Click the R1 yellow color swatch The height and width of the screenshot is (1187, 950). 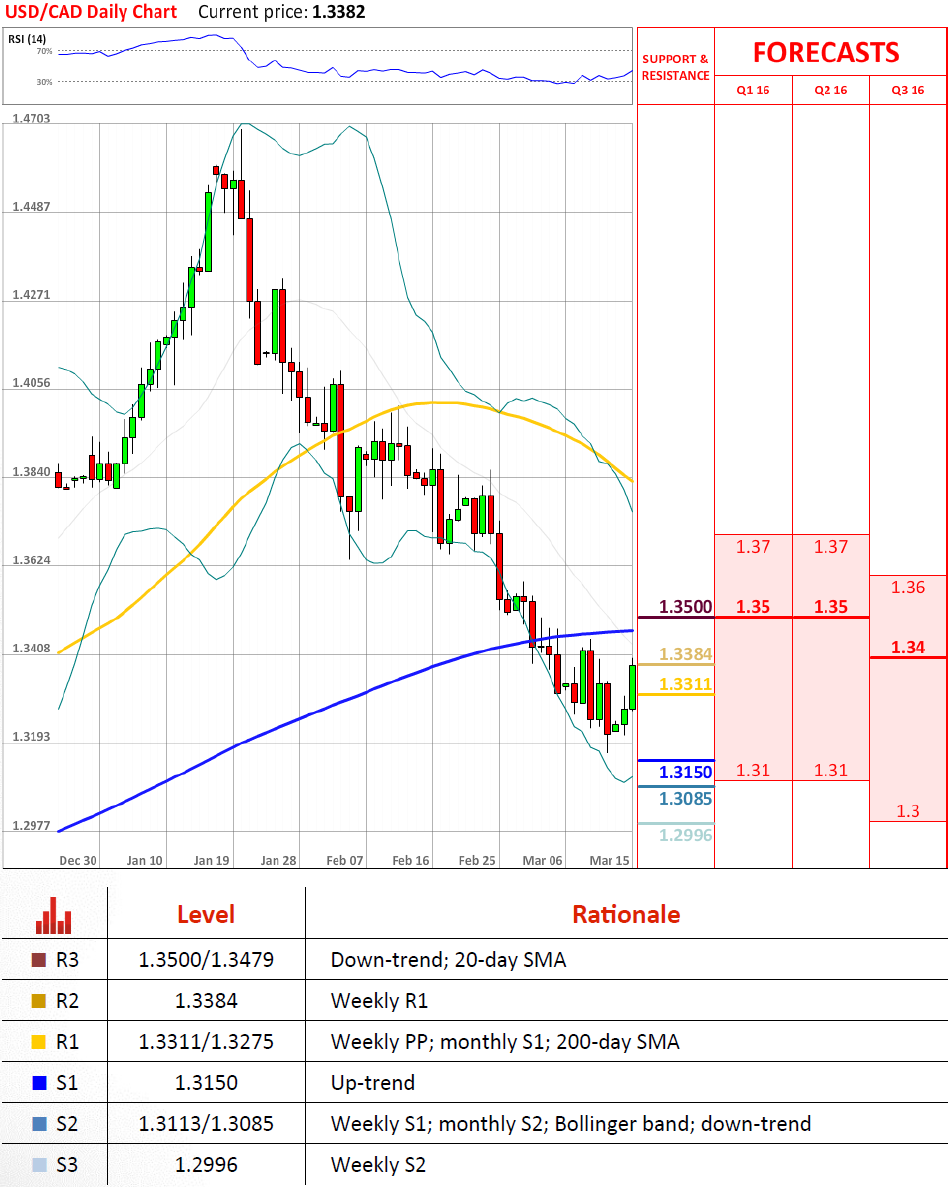tap(39, 1042)
